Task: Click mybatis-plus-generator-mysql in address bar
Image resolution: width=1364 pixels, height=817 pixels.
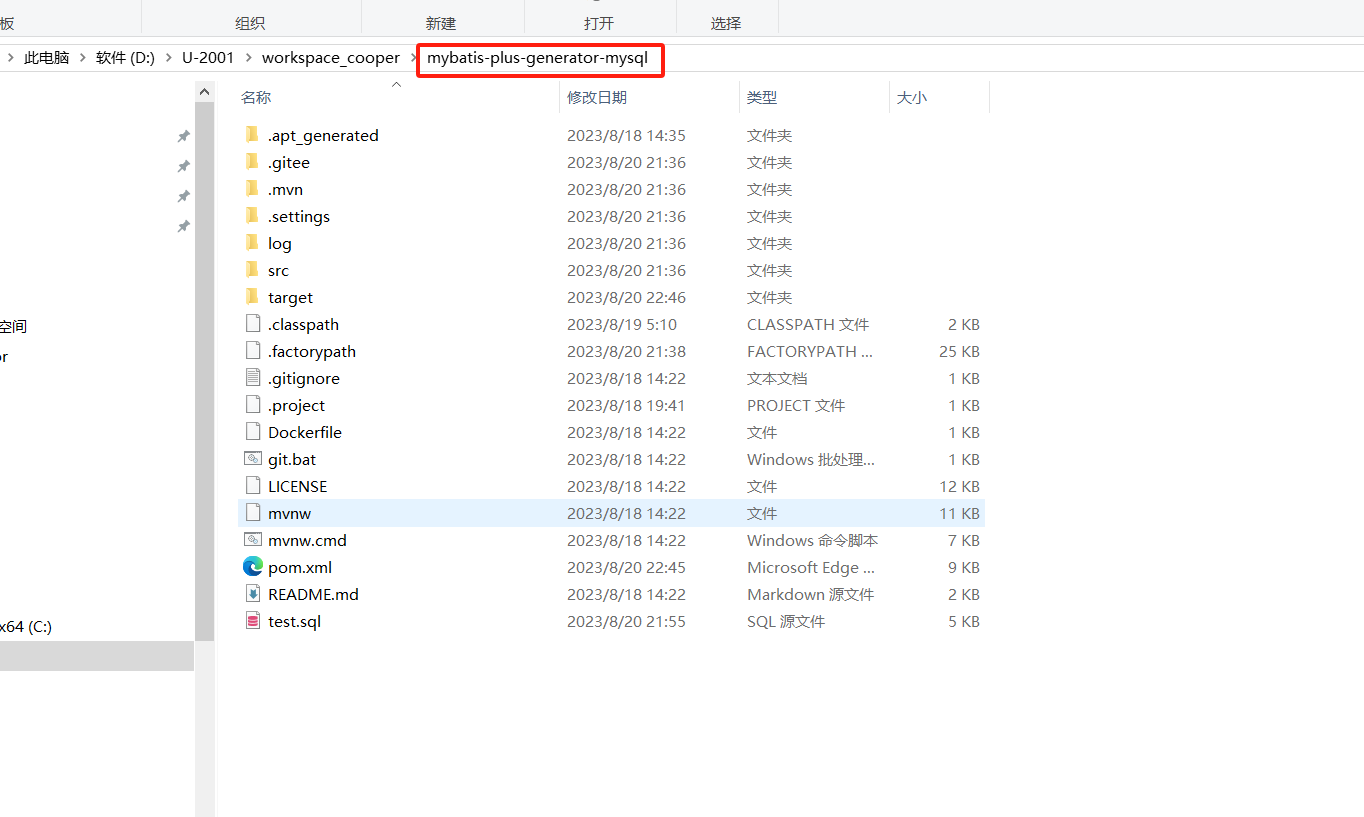Action: pyautogui.click(x=537, y=58)
